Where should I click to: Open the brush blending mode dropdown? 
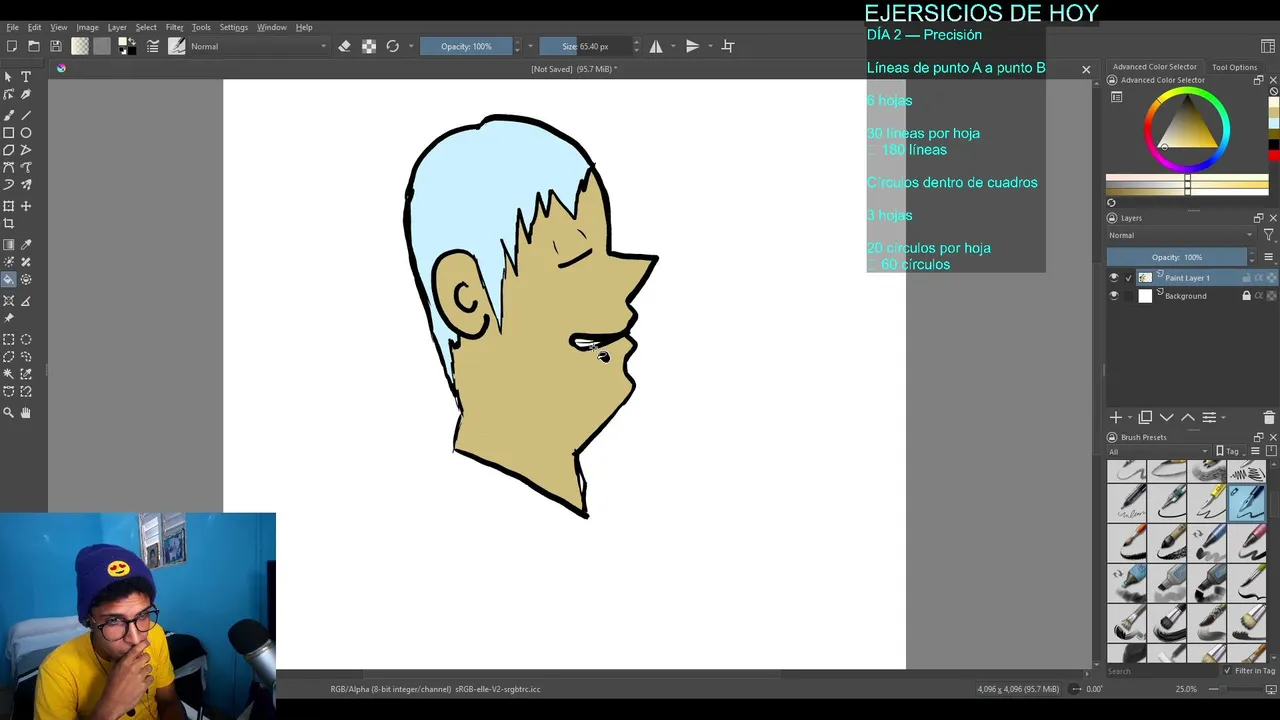coord(258,46)
